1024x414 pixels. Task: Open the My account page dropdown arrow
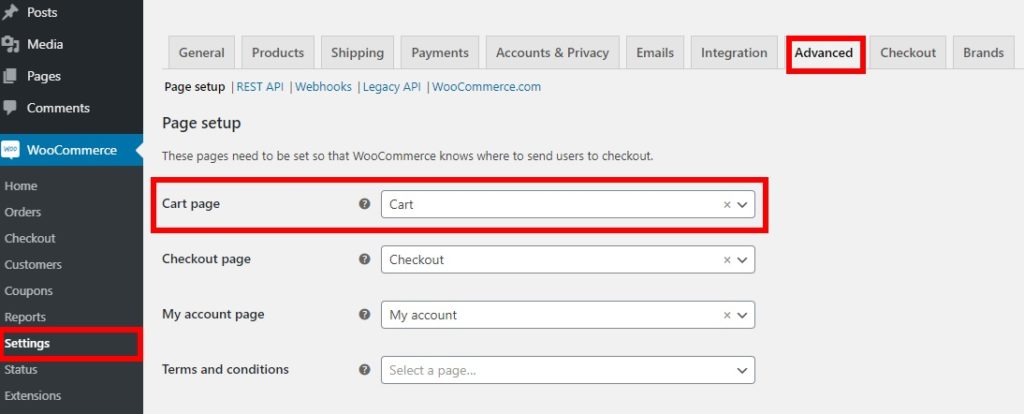tap(742, 315)
